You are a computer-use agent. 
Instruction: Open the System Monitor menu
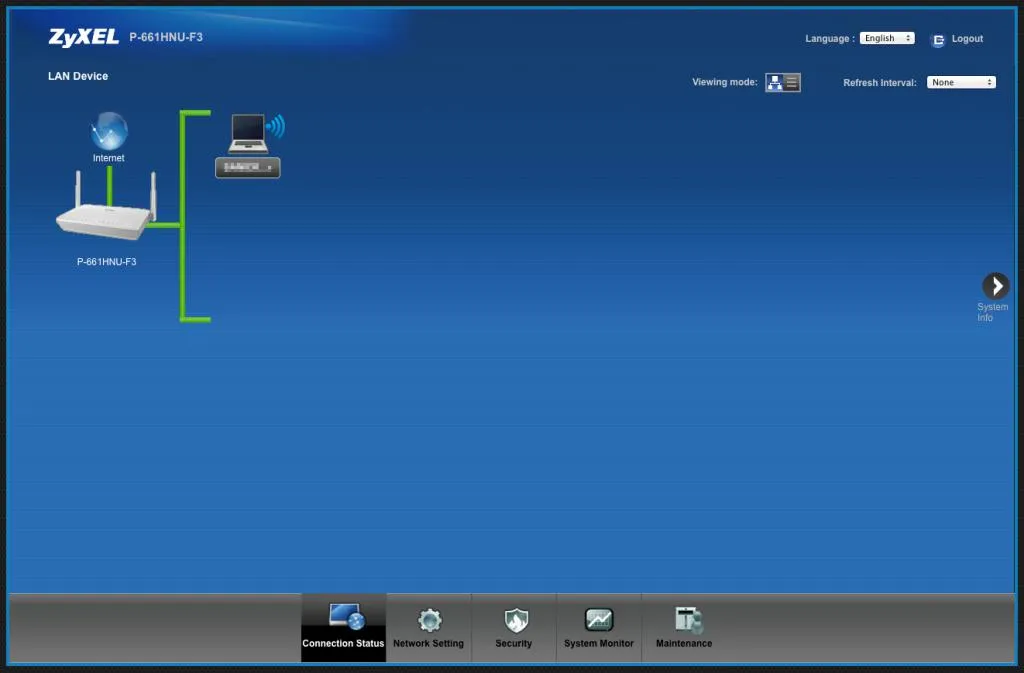[599, 627]
